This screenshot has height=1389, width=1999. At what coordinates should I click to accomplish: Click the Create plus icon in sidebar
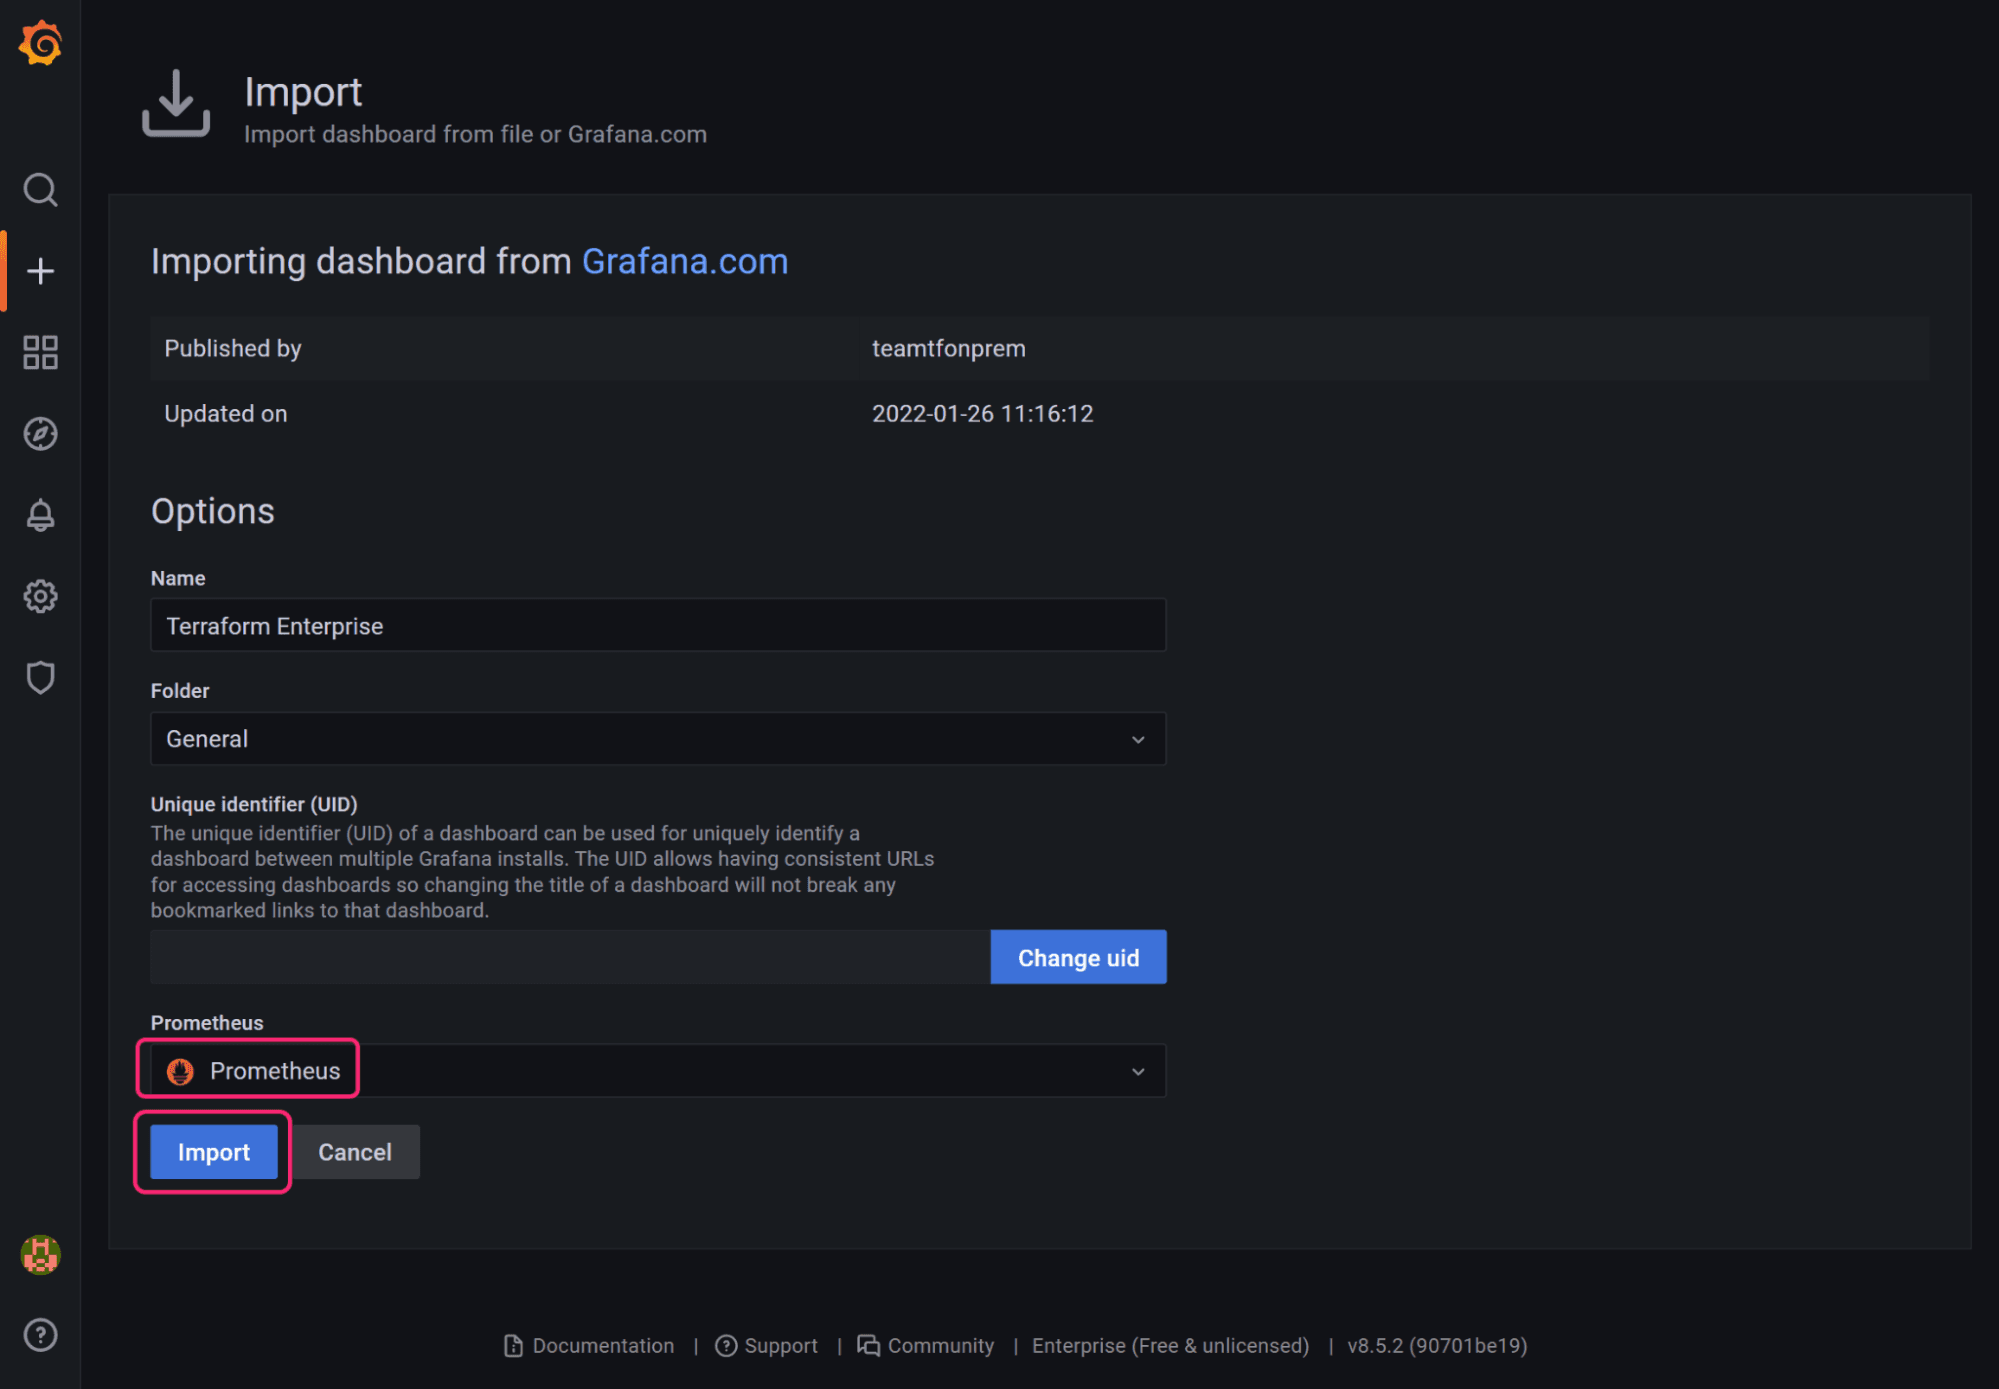pos(39,271)
